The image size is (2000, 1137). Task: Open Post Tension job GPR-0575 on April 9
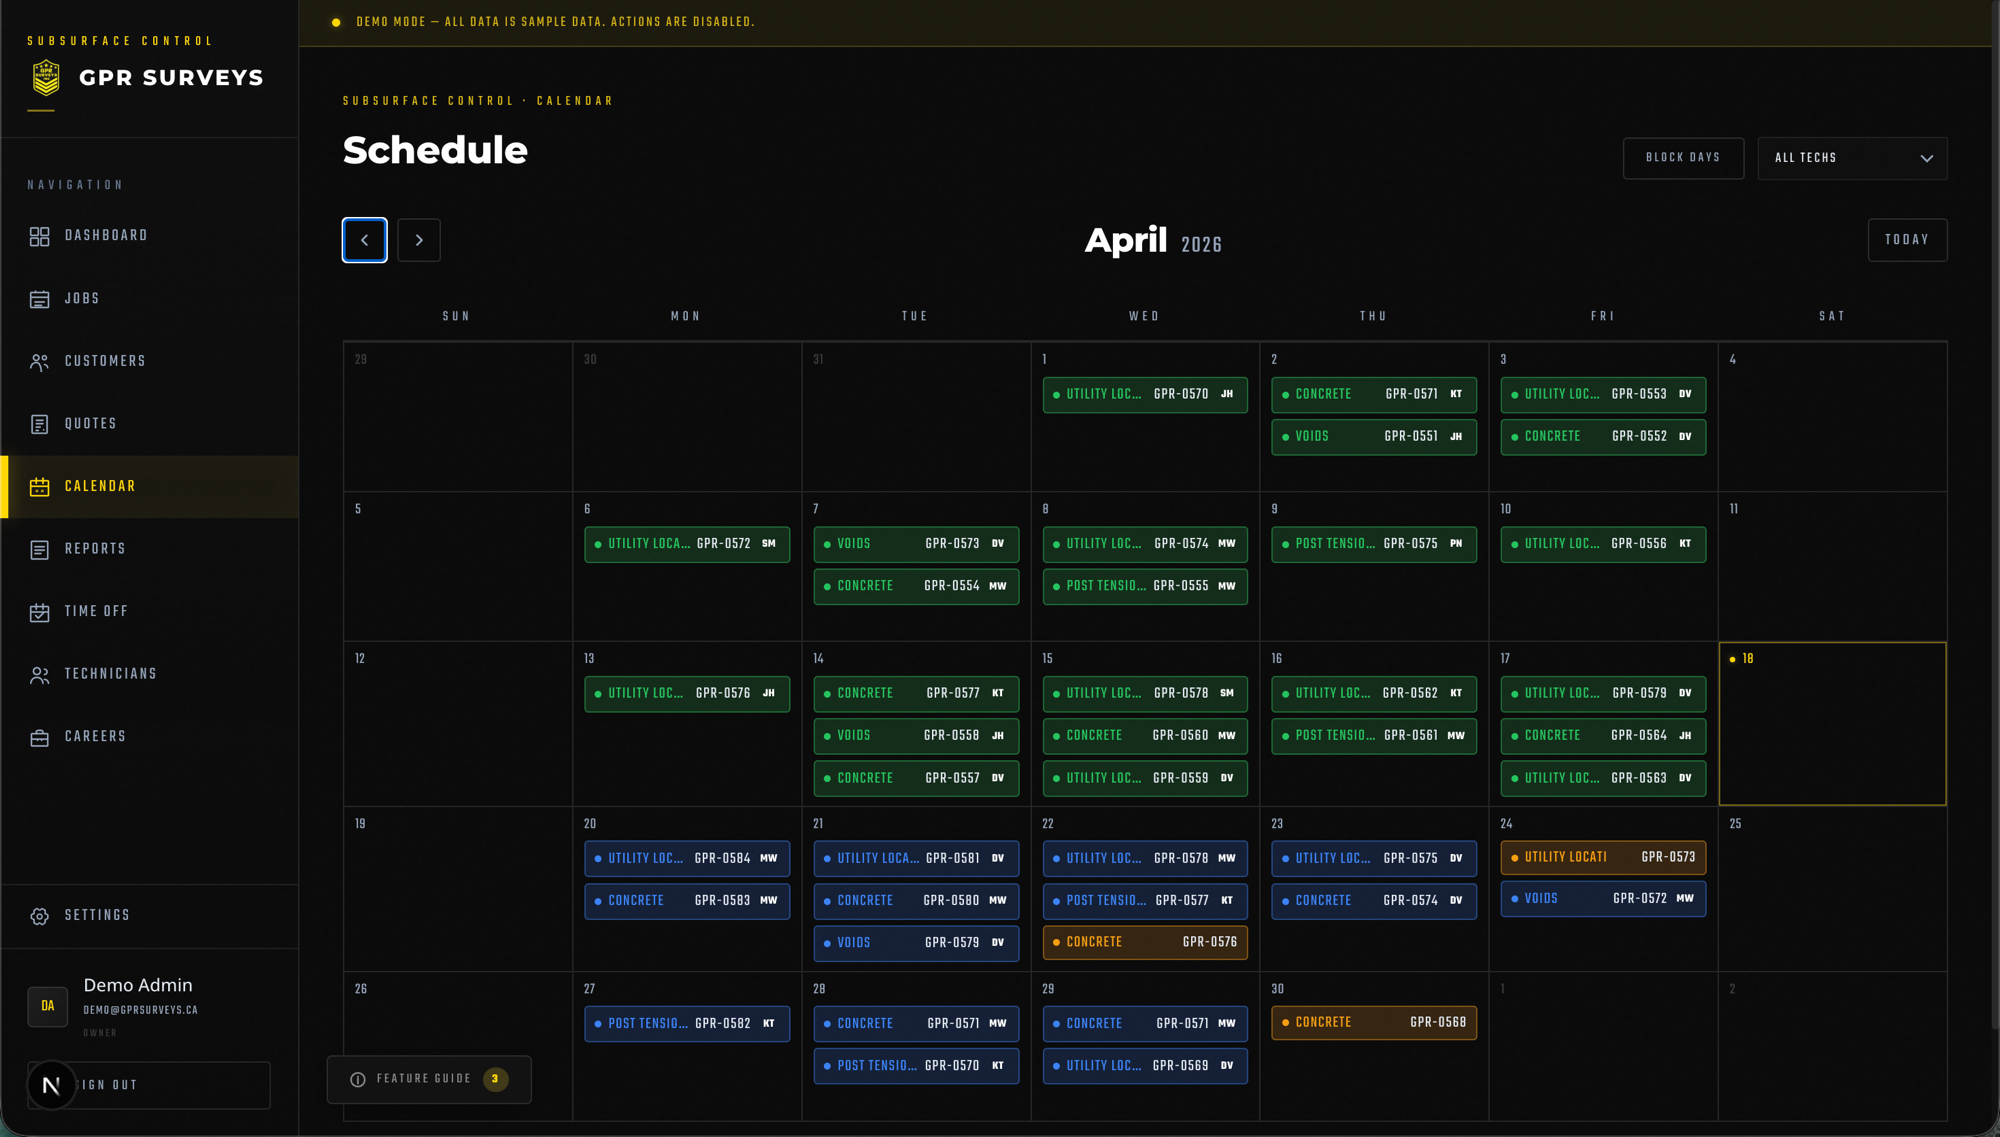coord(1374,544)
